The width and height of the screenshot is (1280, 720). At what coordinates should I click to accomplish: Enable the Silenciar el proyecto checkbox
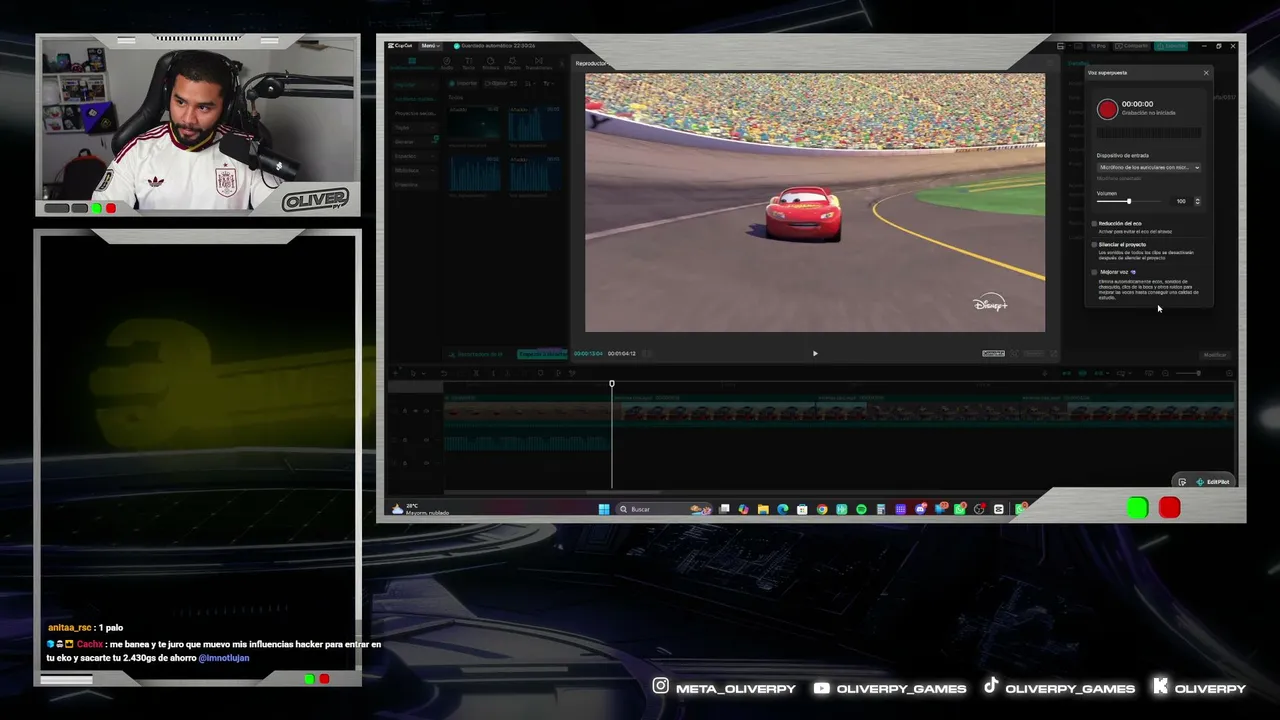tap(1094, 245)
